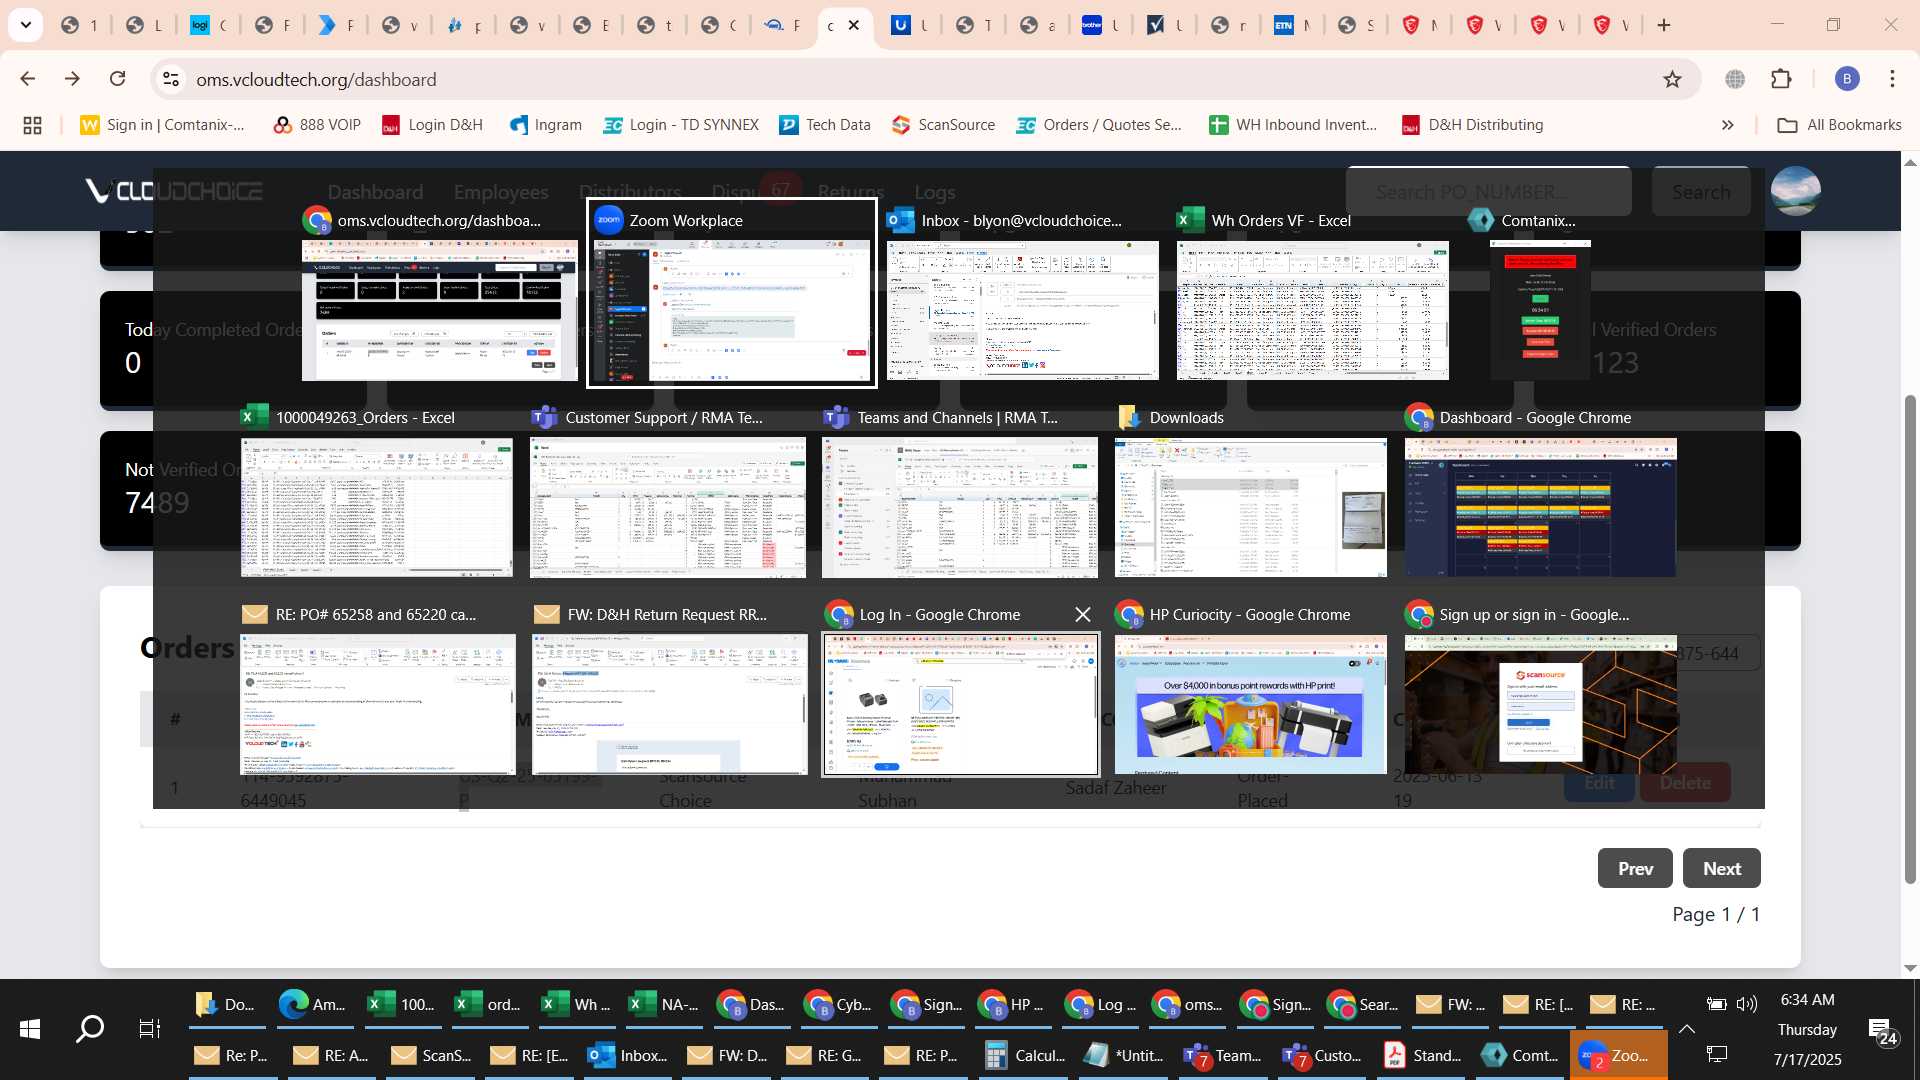Open the Inbox Outlook taskbar item
The image size is (1920, 1080).
pos(628,1055)
